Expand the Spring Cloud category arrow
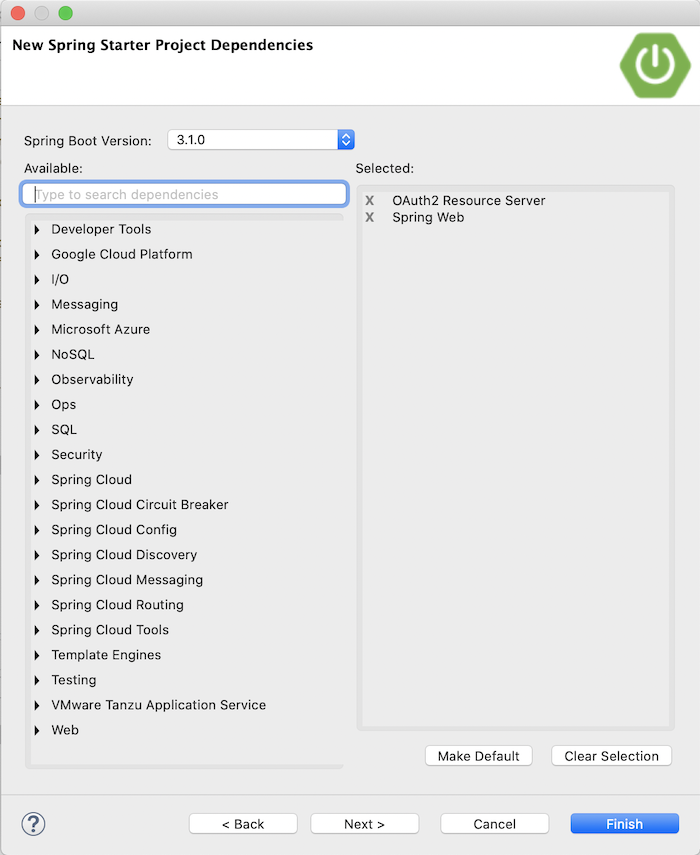 pos(37,480)
